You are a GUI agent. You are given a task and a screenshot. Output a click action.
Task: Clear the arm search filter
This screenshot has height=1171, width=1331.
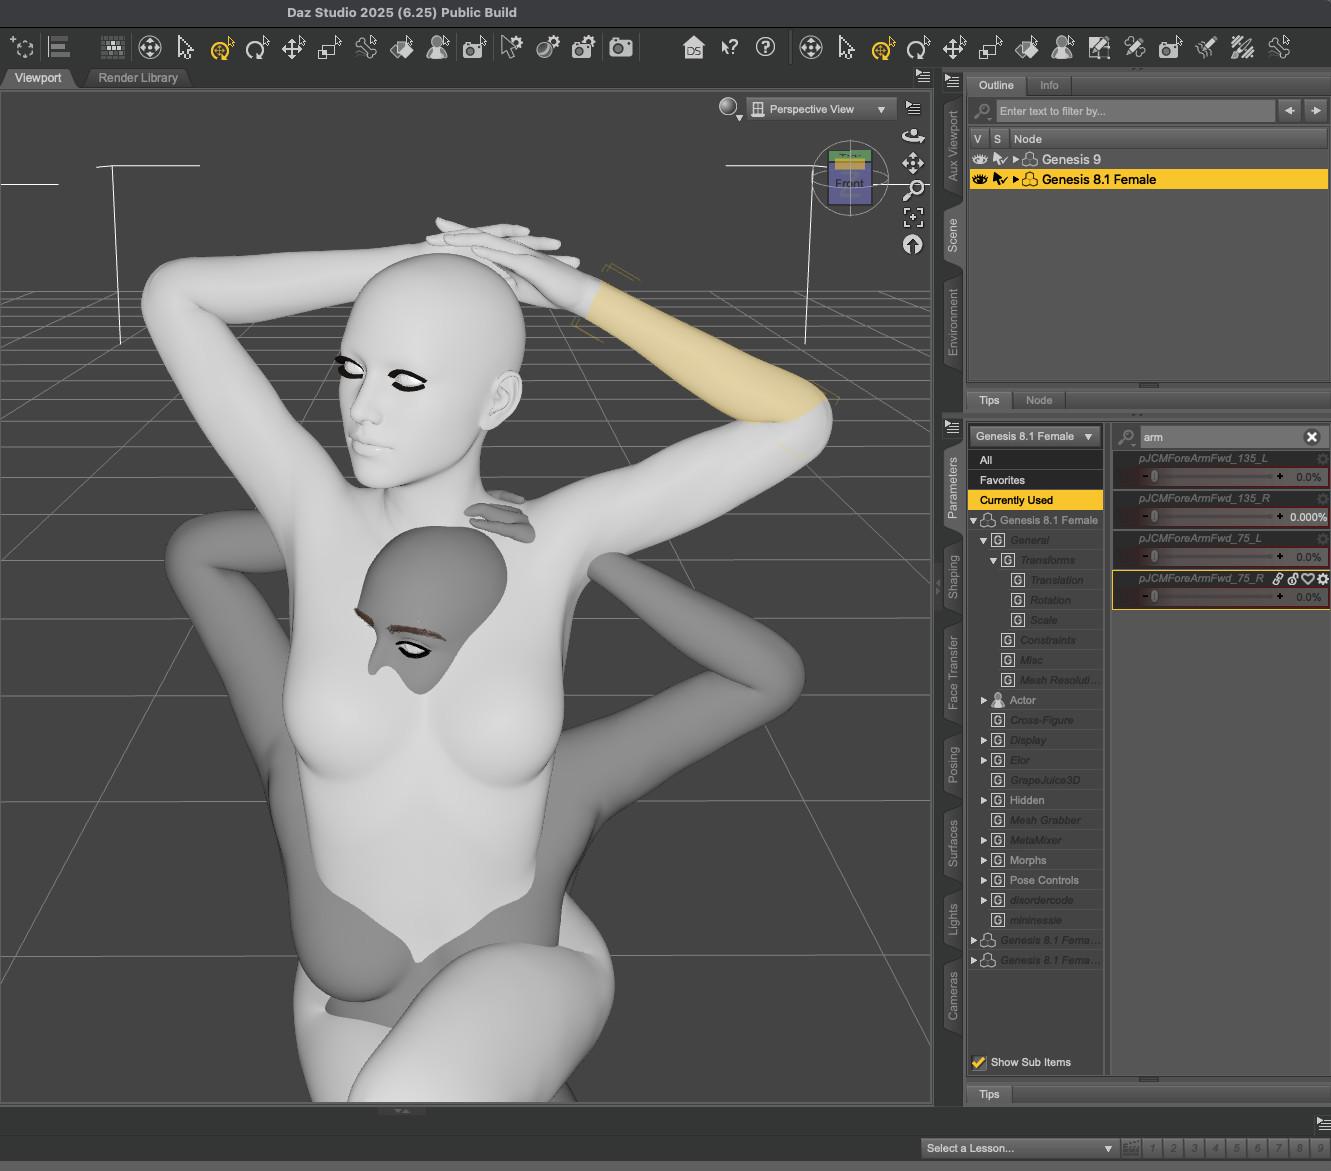(1312, 437)
